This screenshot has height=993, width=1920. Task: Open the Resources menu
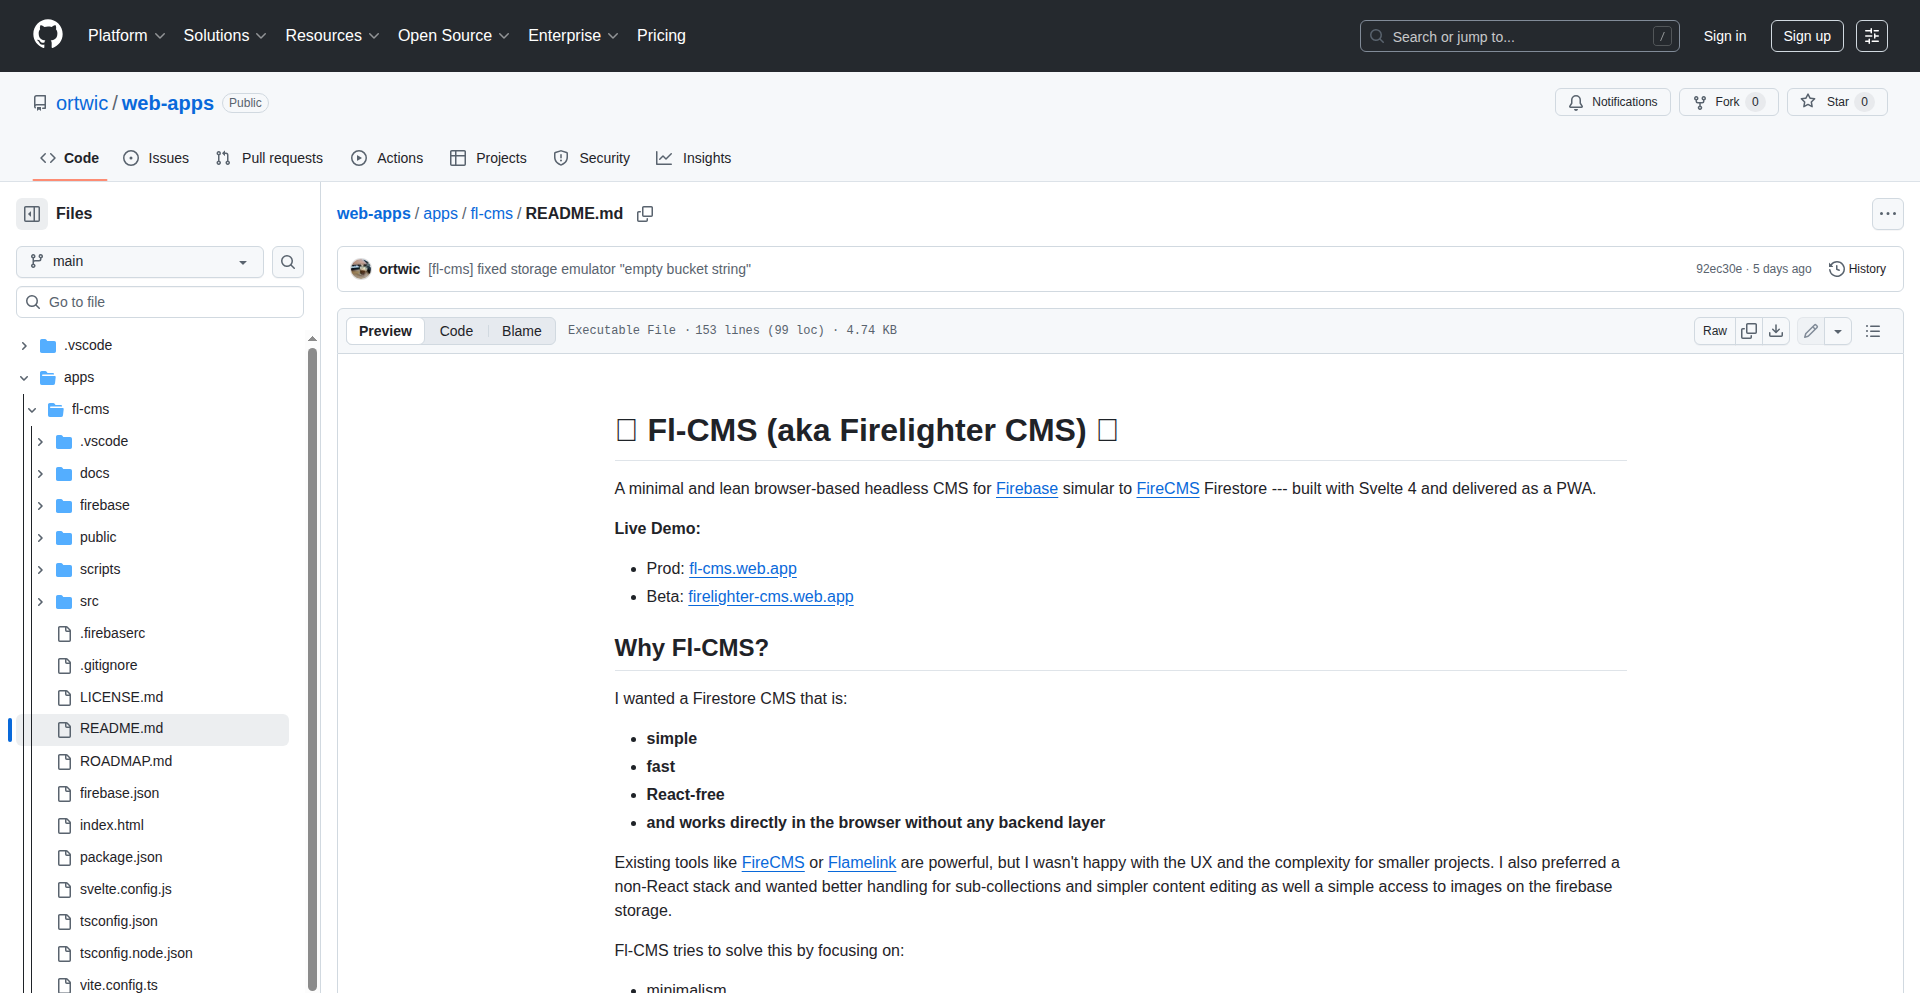331,35
